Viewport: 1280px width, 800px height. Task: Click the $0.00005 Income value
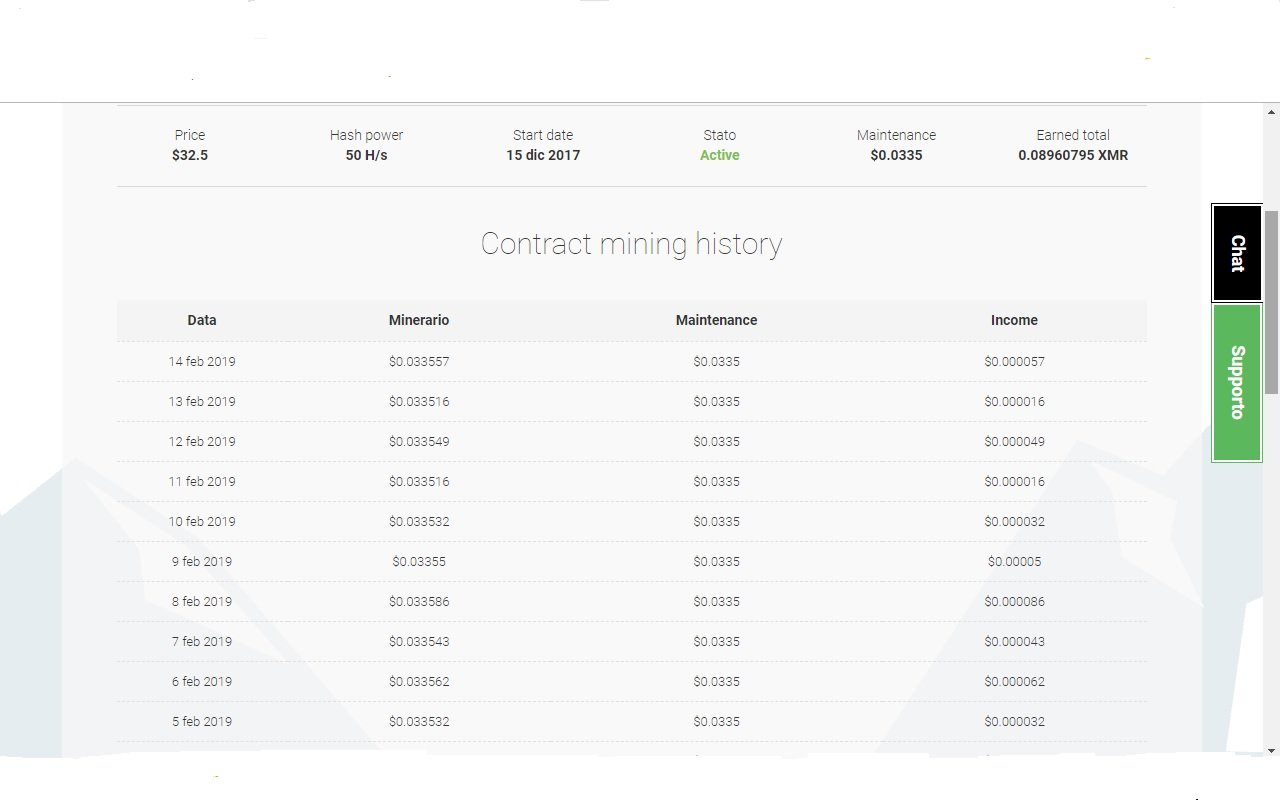coord(1014,561)
